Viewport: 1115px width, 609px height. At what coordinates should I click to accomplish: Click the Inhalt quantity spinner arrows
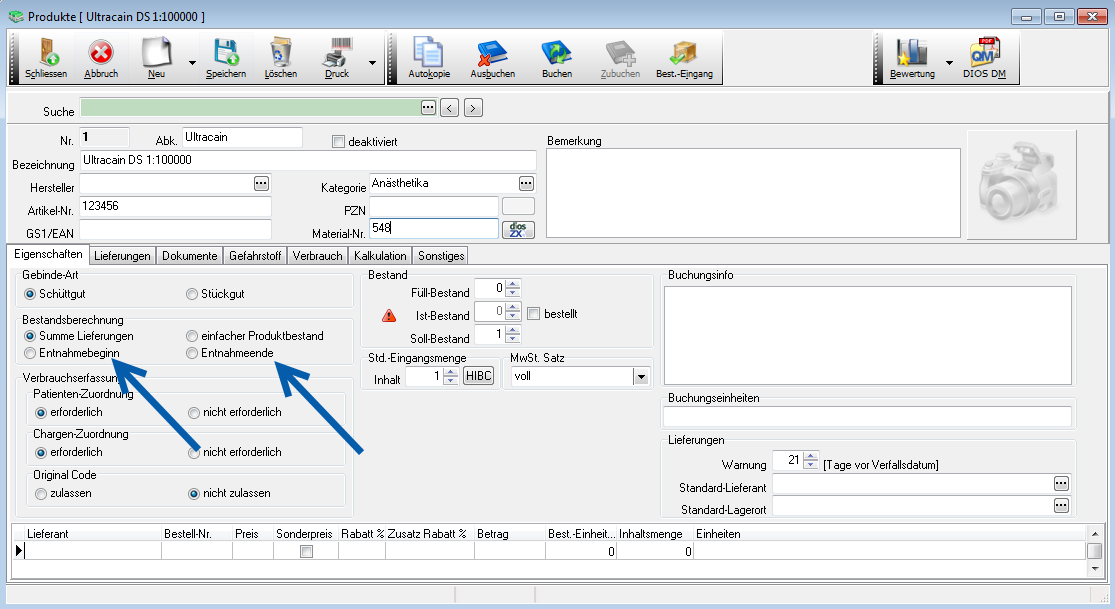click(450, 376)
